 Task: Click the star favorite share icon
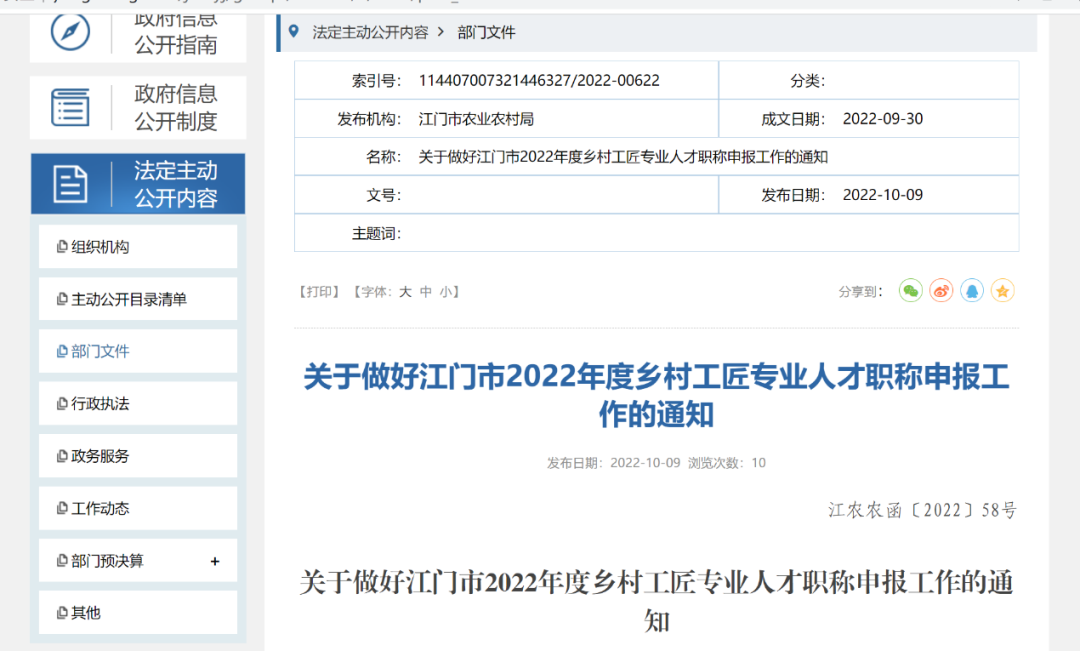pos(1002,290)
